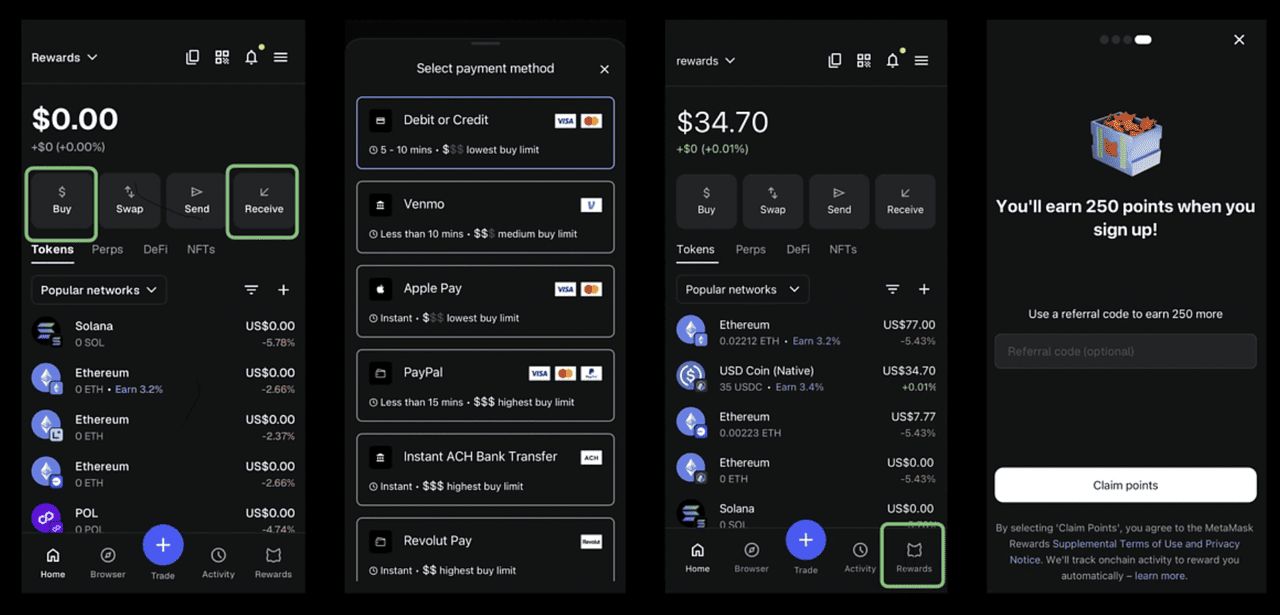Tap the Claim points button
Viewport: 1280px width, 615px height.
(1125, 485)
